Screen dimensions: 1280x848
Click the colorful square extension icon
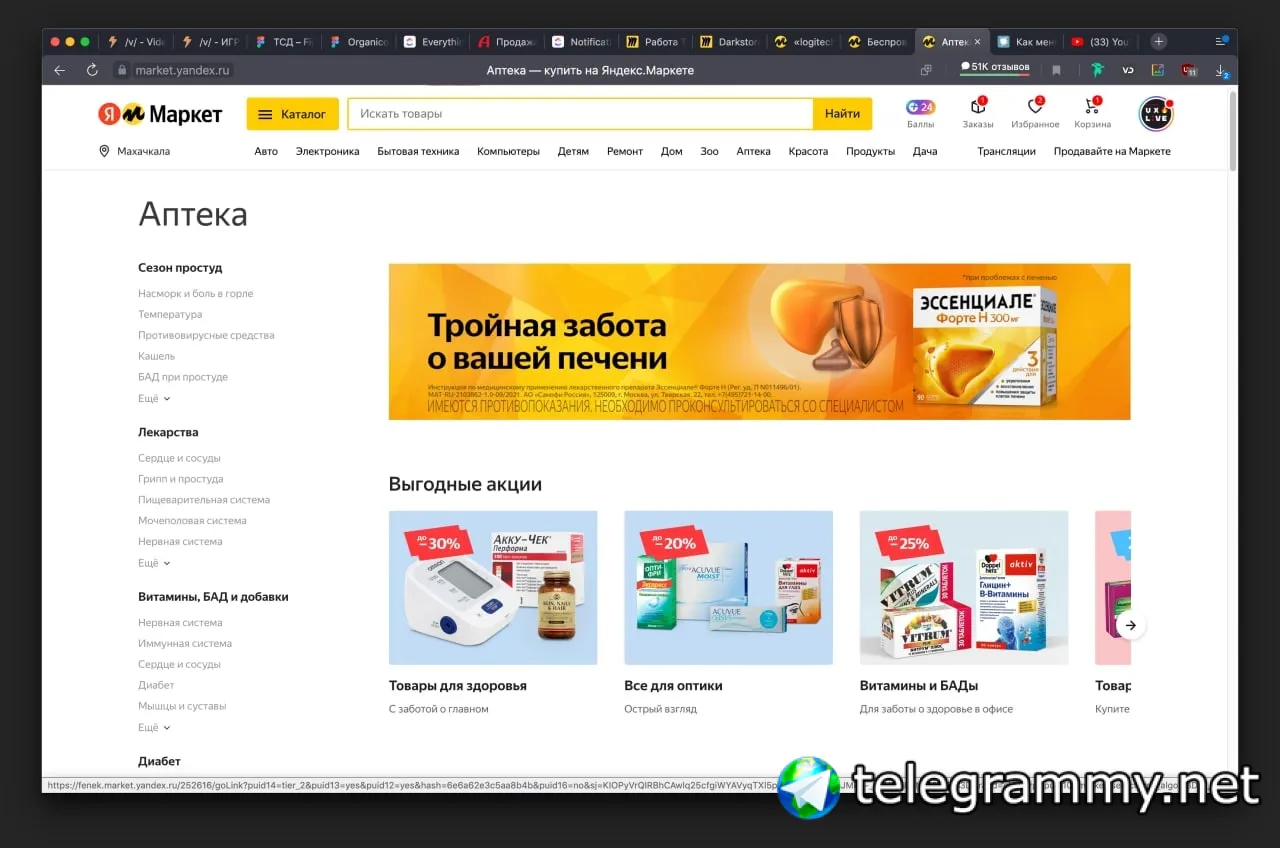click(1158, 70)
